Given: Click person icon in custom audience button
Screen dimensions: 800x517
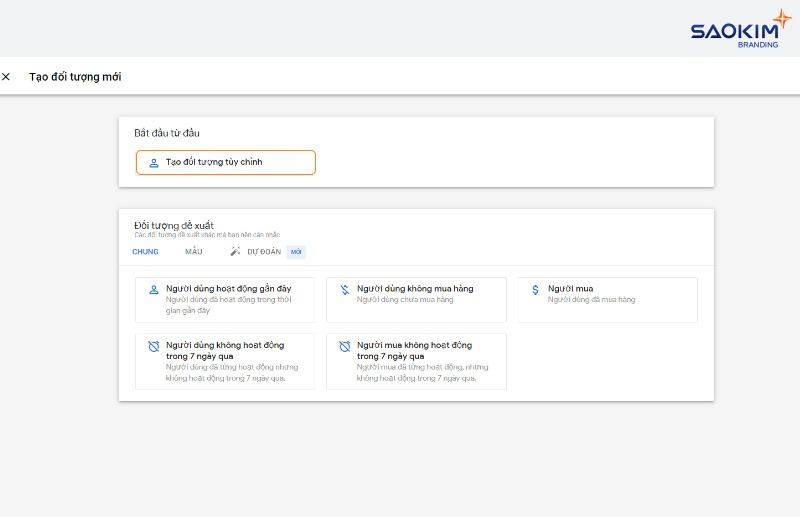Looking at the screenshot, I should (154, 163).
